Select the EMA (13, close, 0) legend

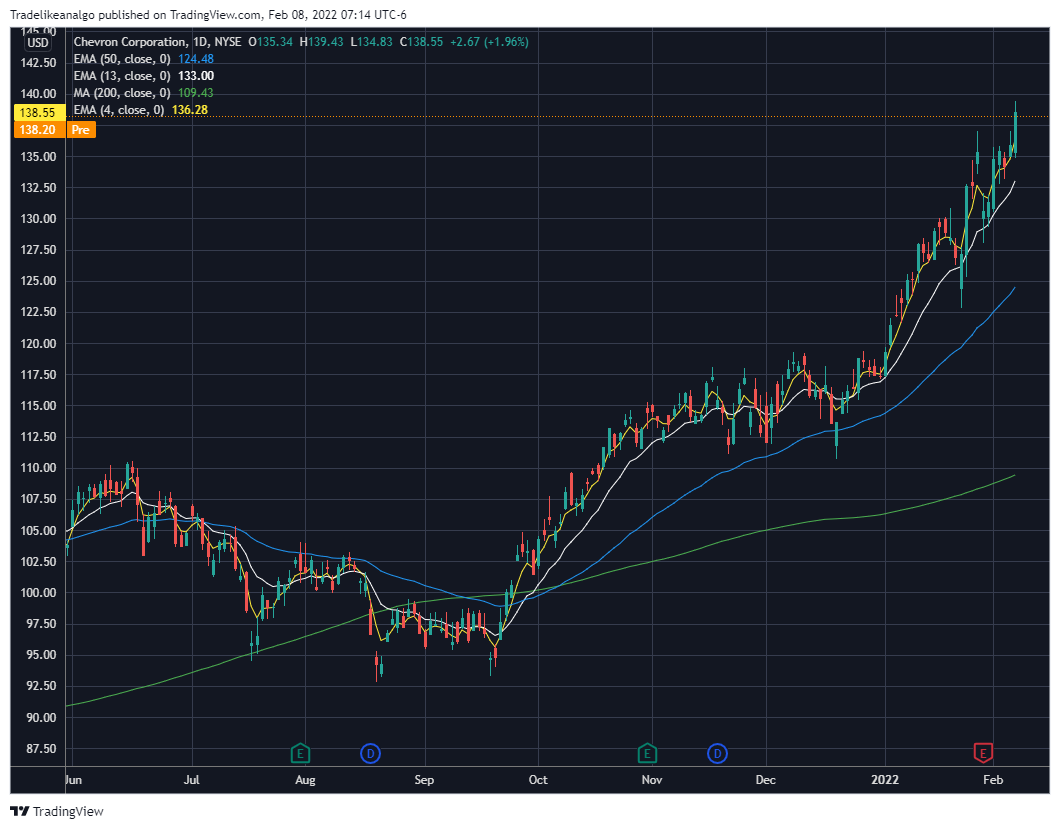[122, 76]
